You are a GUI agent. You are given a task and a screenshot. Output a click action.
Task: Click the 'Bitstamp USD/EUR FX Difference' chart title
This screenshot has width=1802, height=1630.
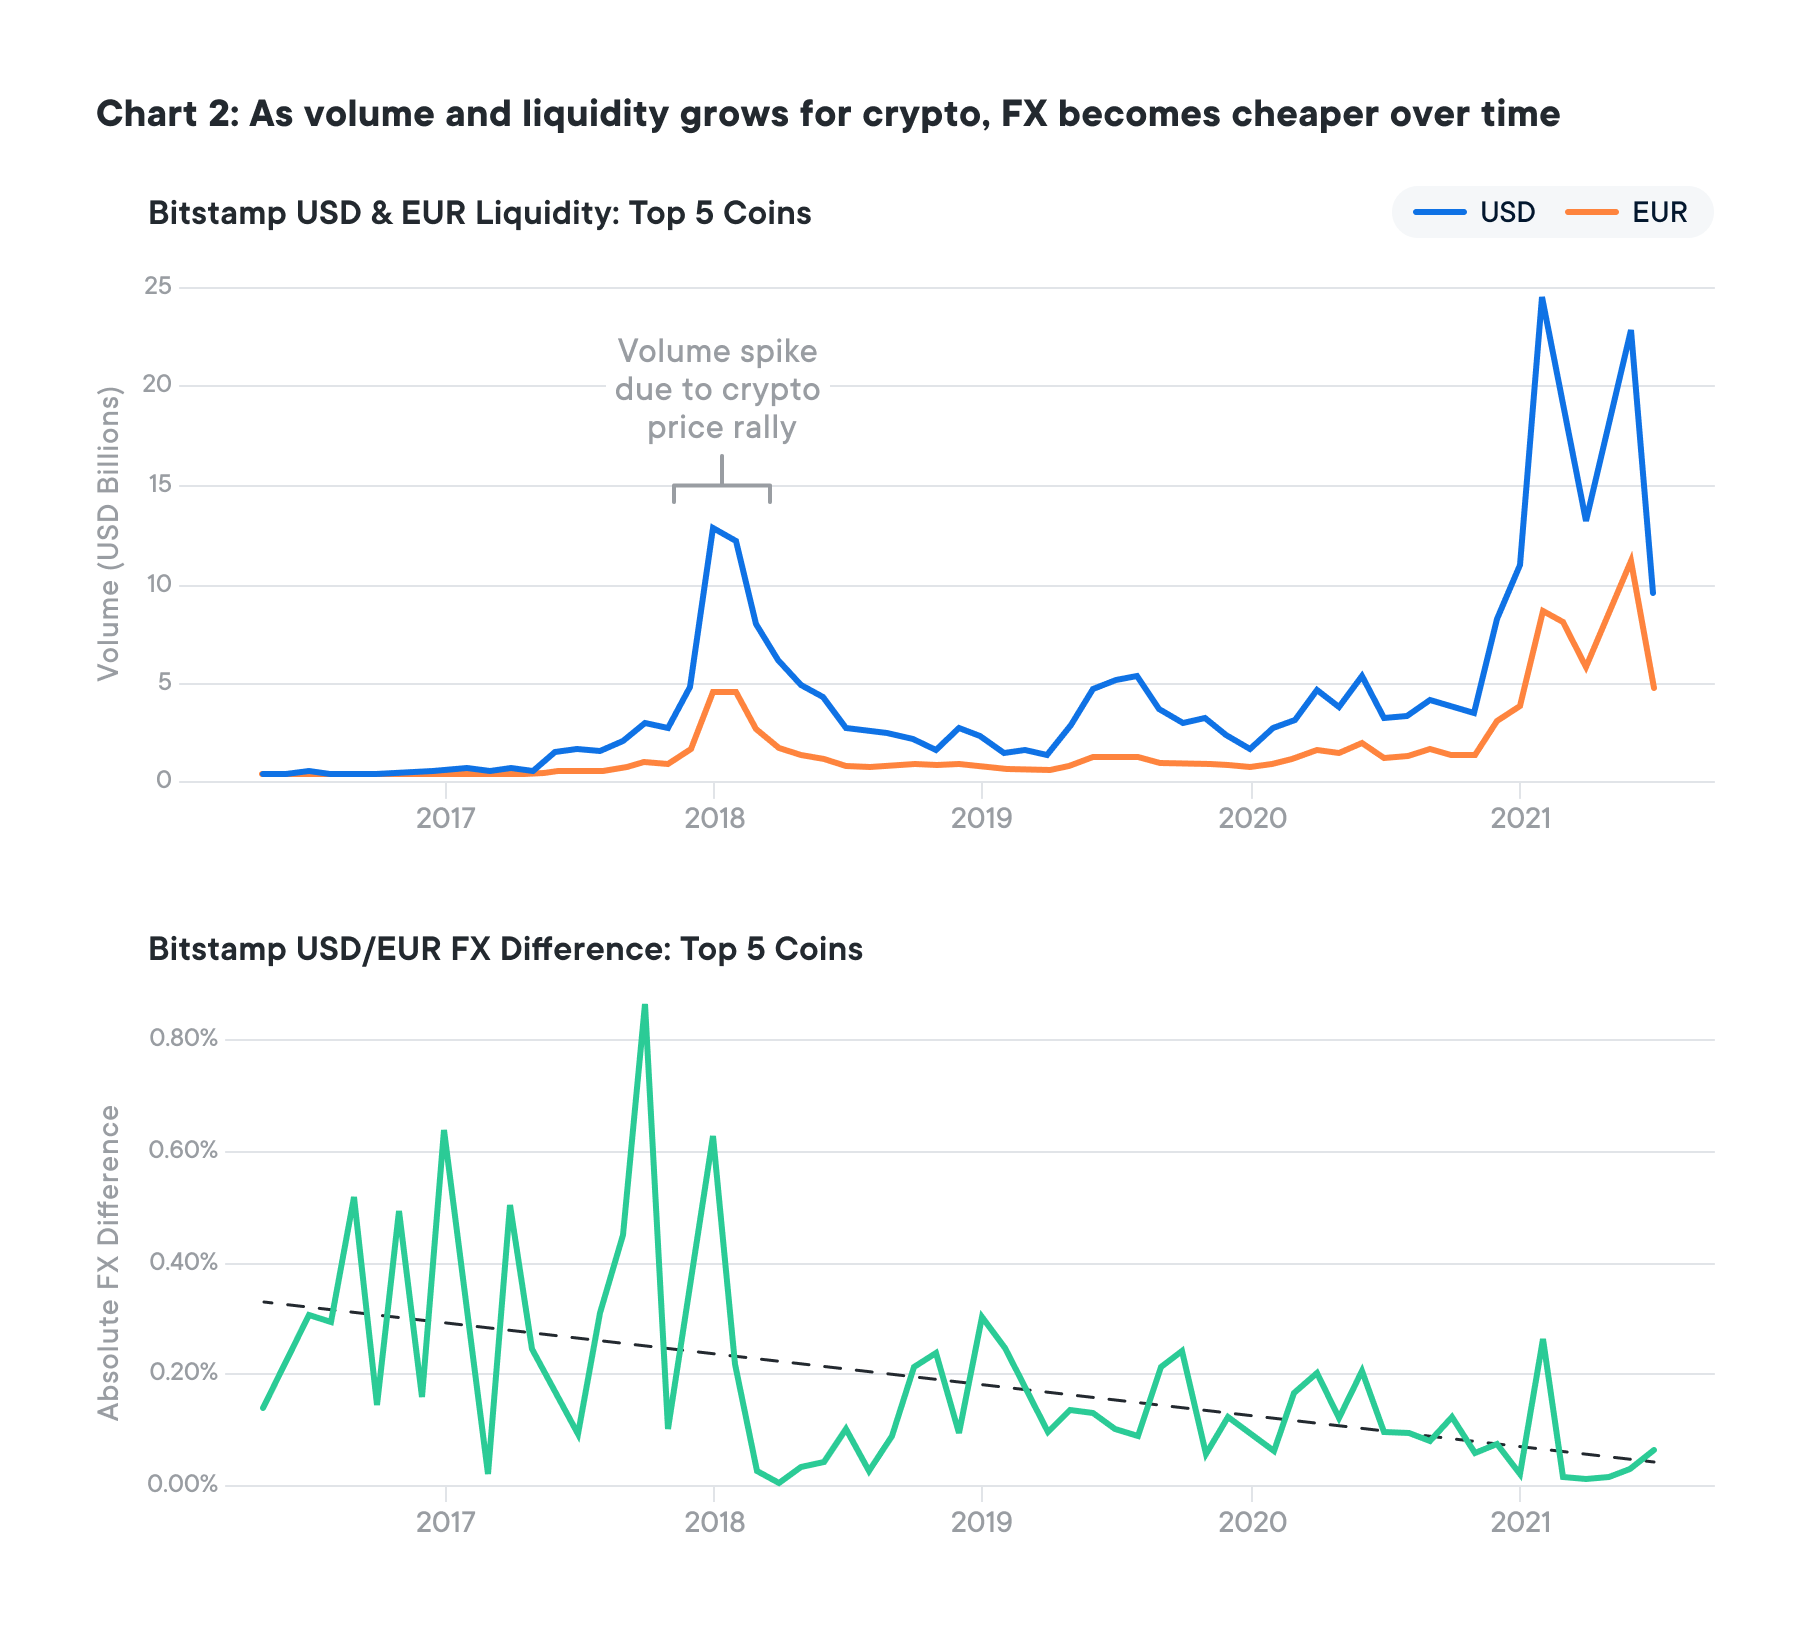point(505,949)
